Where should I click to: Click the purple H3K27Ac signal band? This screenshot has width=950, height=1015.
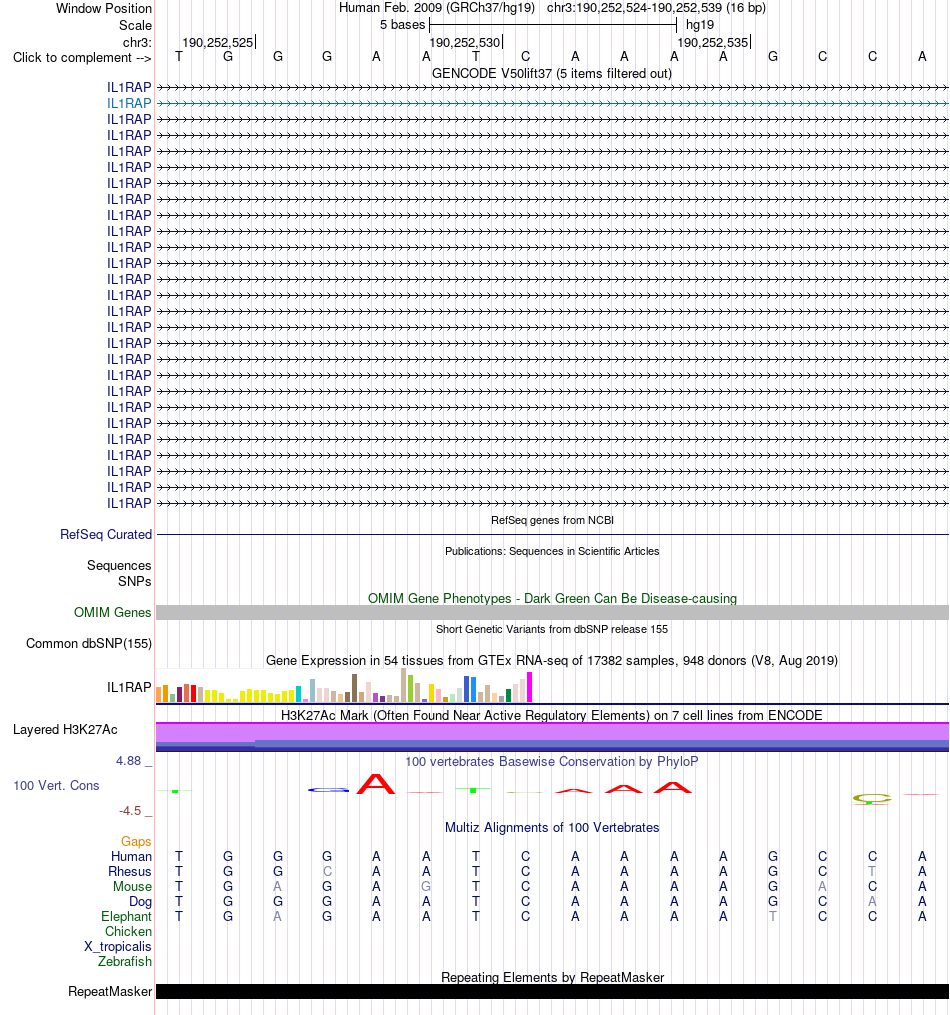coord(552,731)
